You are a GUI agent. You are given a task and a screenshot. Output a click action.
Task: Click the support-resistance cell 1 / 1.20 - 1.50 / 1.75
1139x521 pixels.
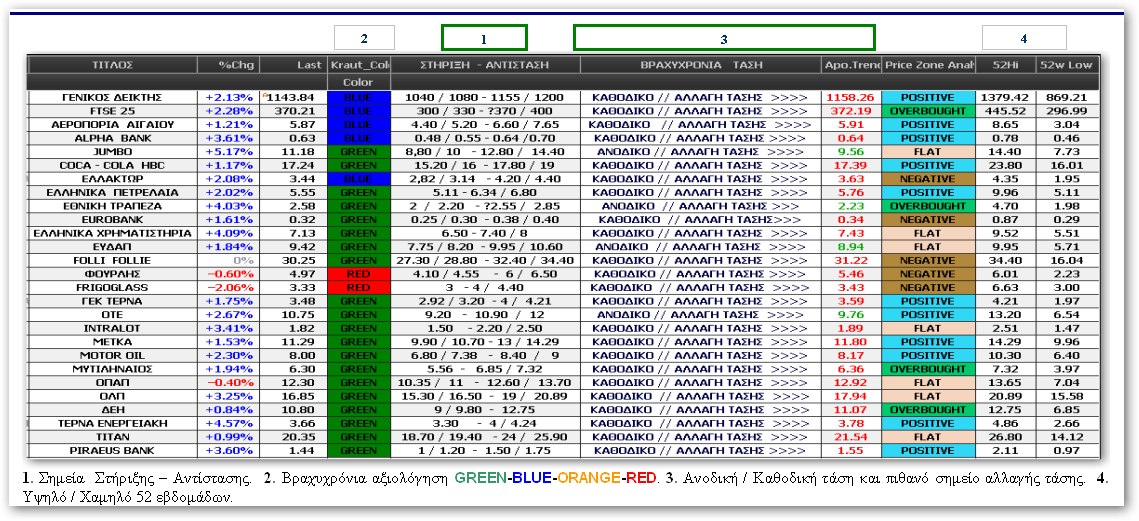(485, 451)
